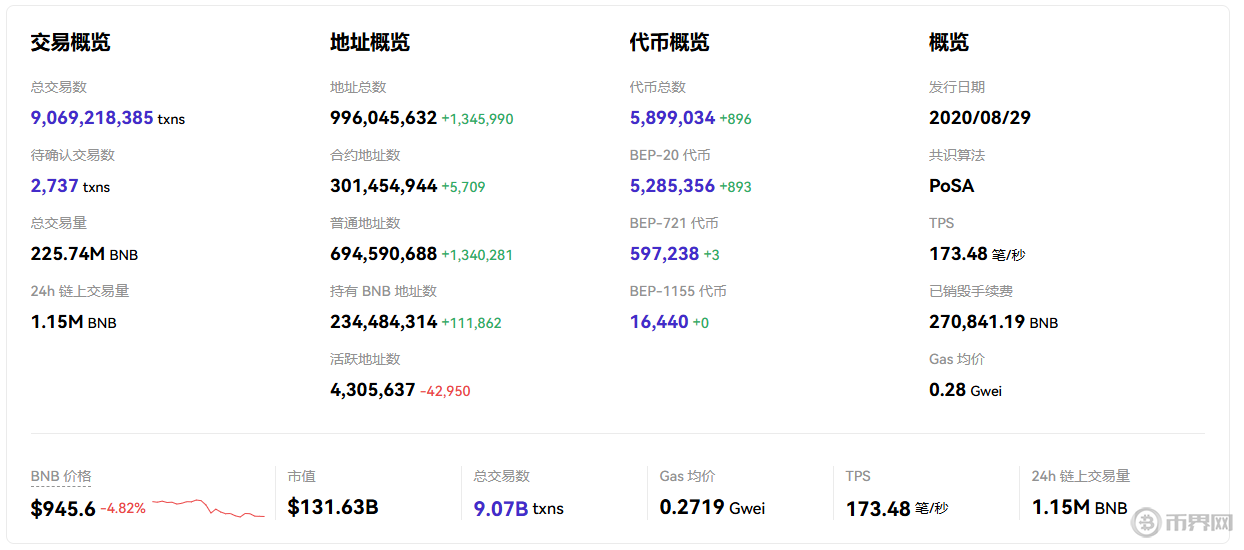Click the pending transactions value 2,737
Screen dimensions: 1244x550
54,186
